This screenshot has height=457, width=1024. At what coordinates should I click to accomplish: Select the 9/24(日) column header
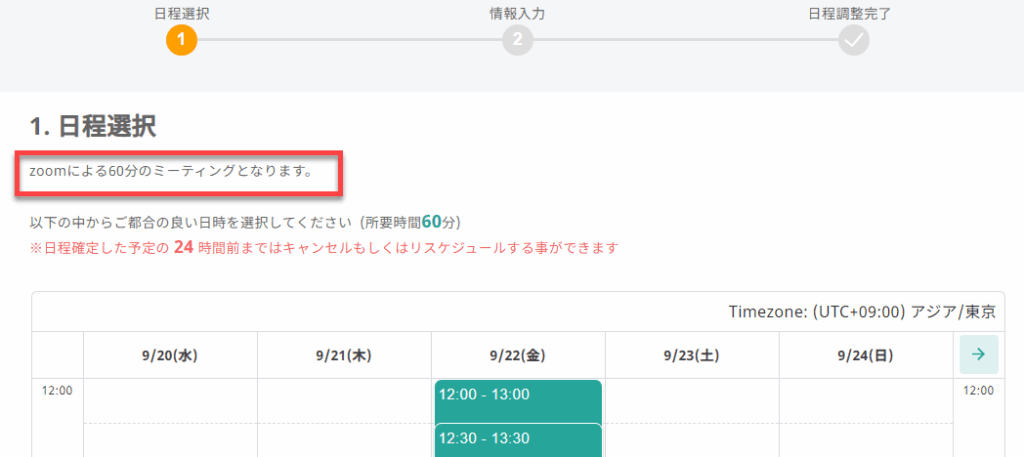tap(866, 355)
